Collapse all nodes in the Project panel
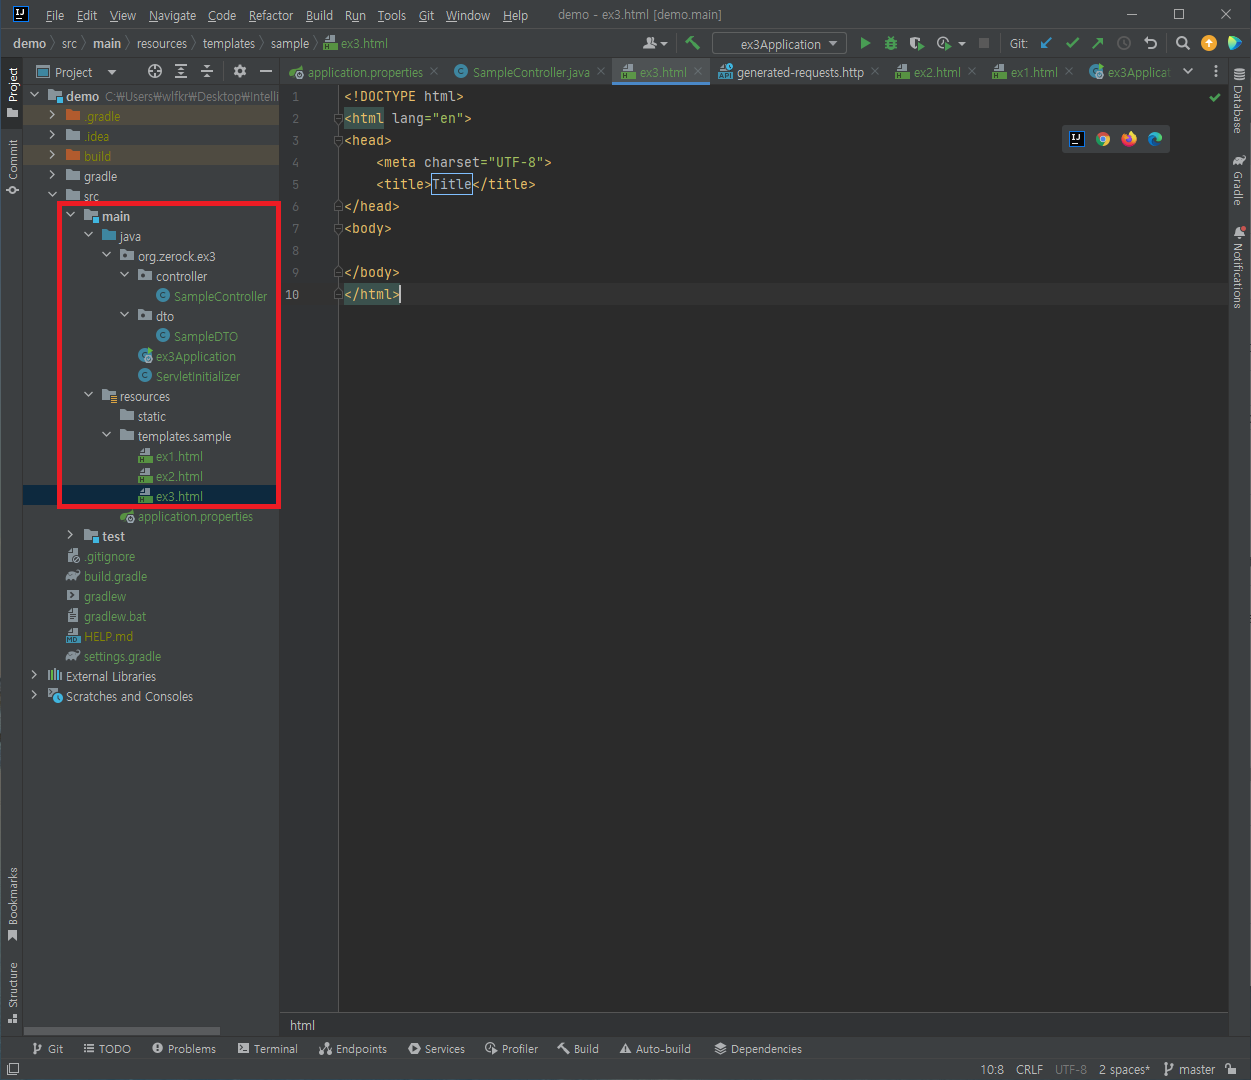 coord(207,71)
